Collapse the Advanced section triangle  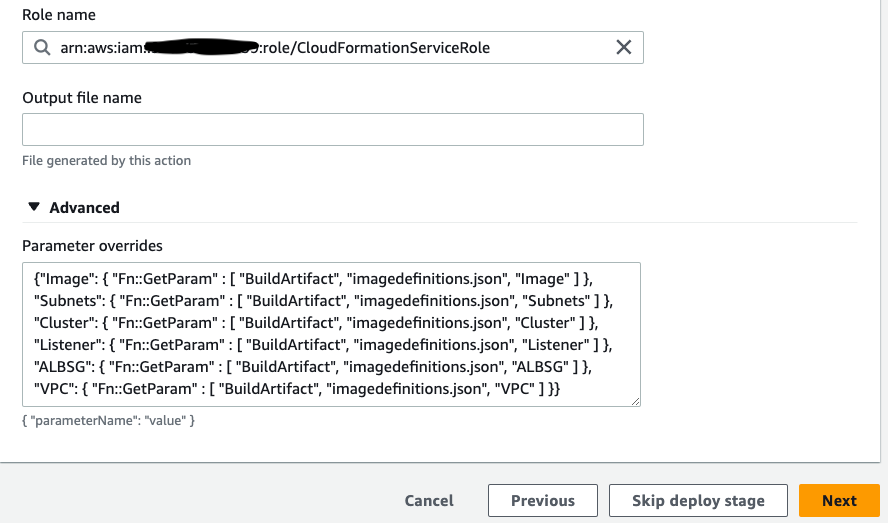coord(34,207)
